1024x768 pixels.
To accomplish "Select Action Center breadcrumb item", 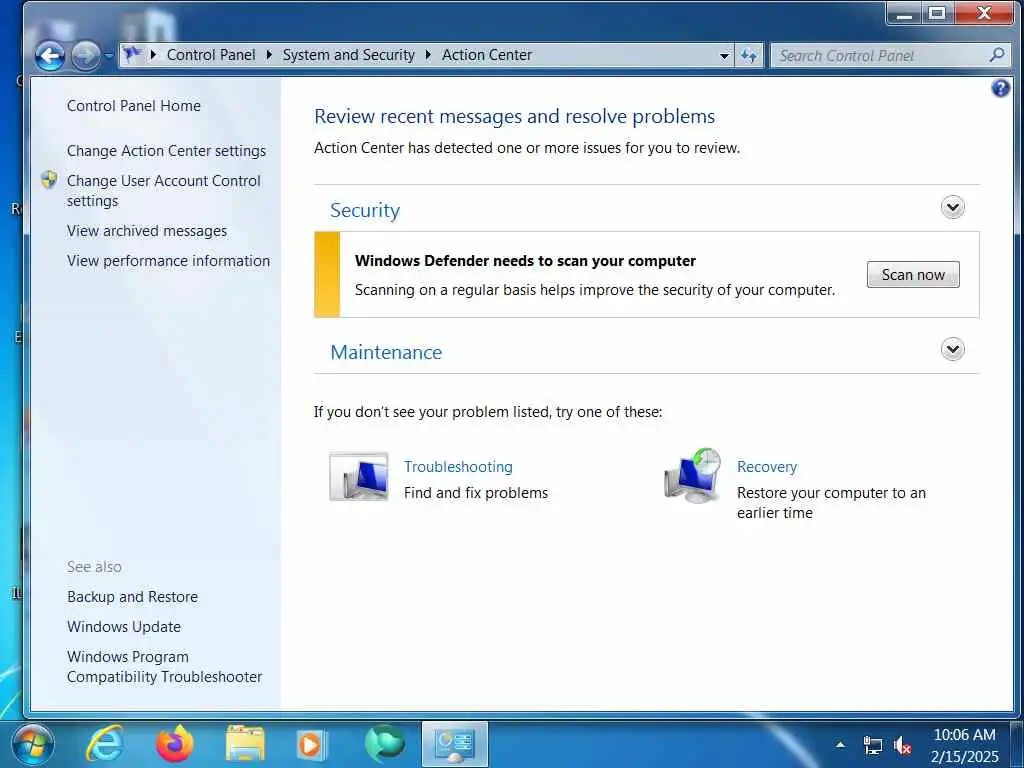I will pos(487,55).
